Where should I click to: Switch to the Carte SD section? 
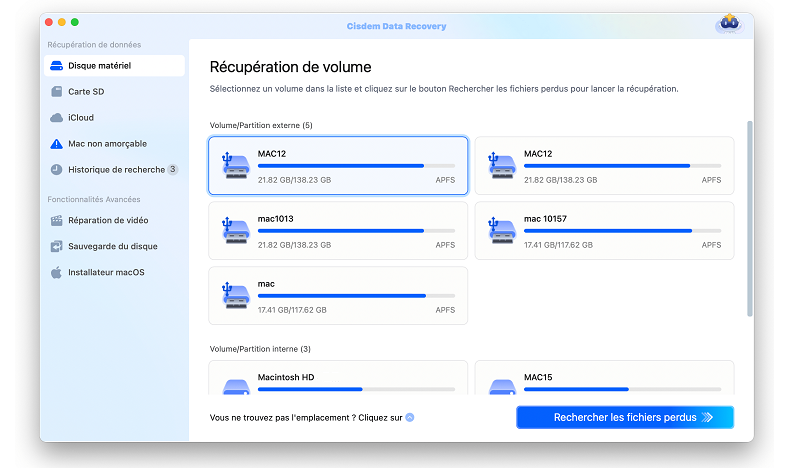pos(86,92)
